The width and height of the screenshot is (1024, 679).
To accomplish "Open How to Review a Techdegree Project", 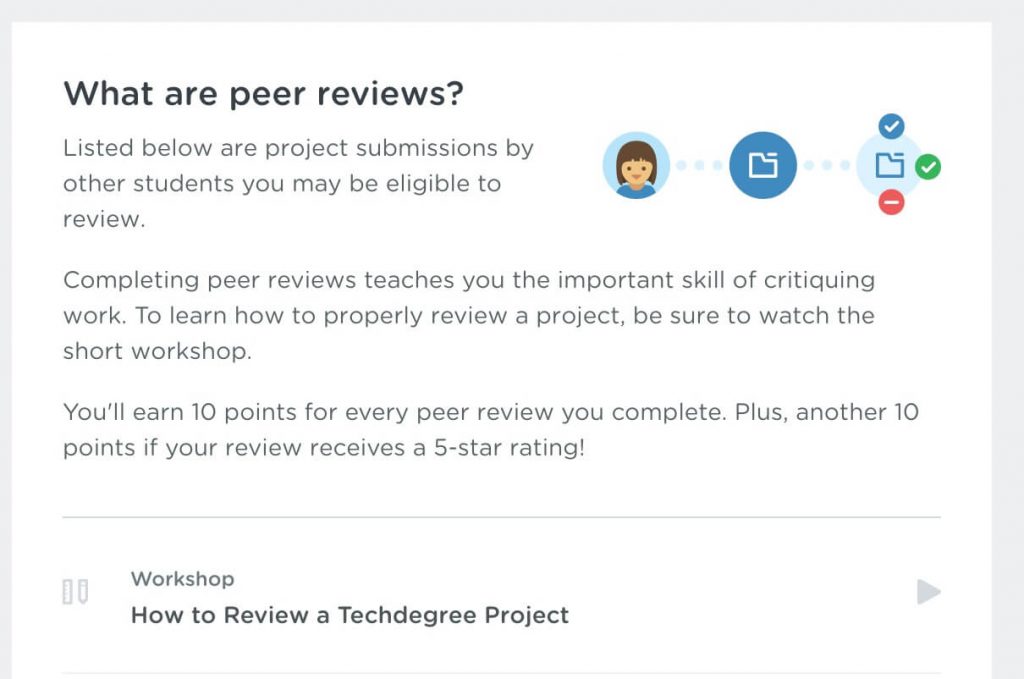I will click(350, 615).
